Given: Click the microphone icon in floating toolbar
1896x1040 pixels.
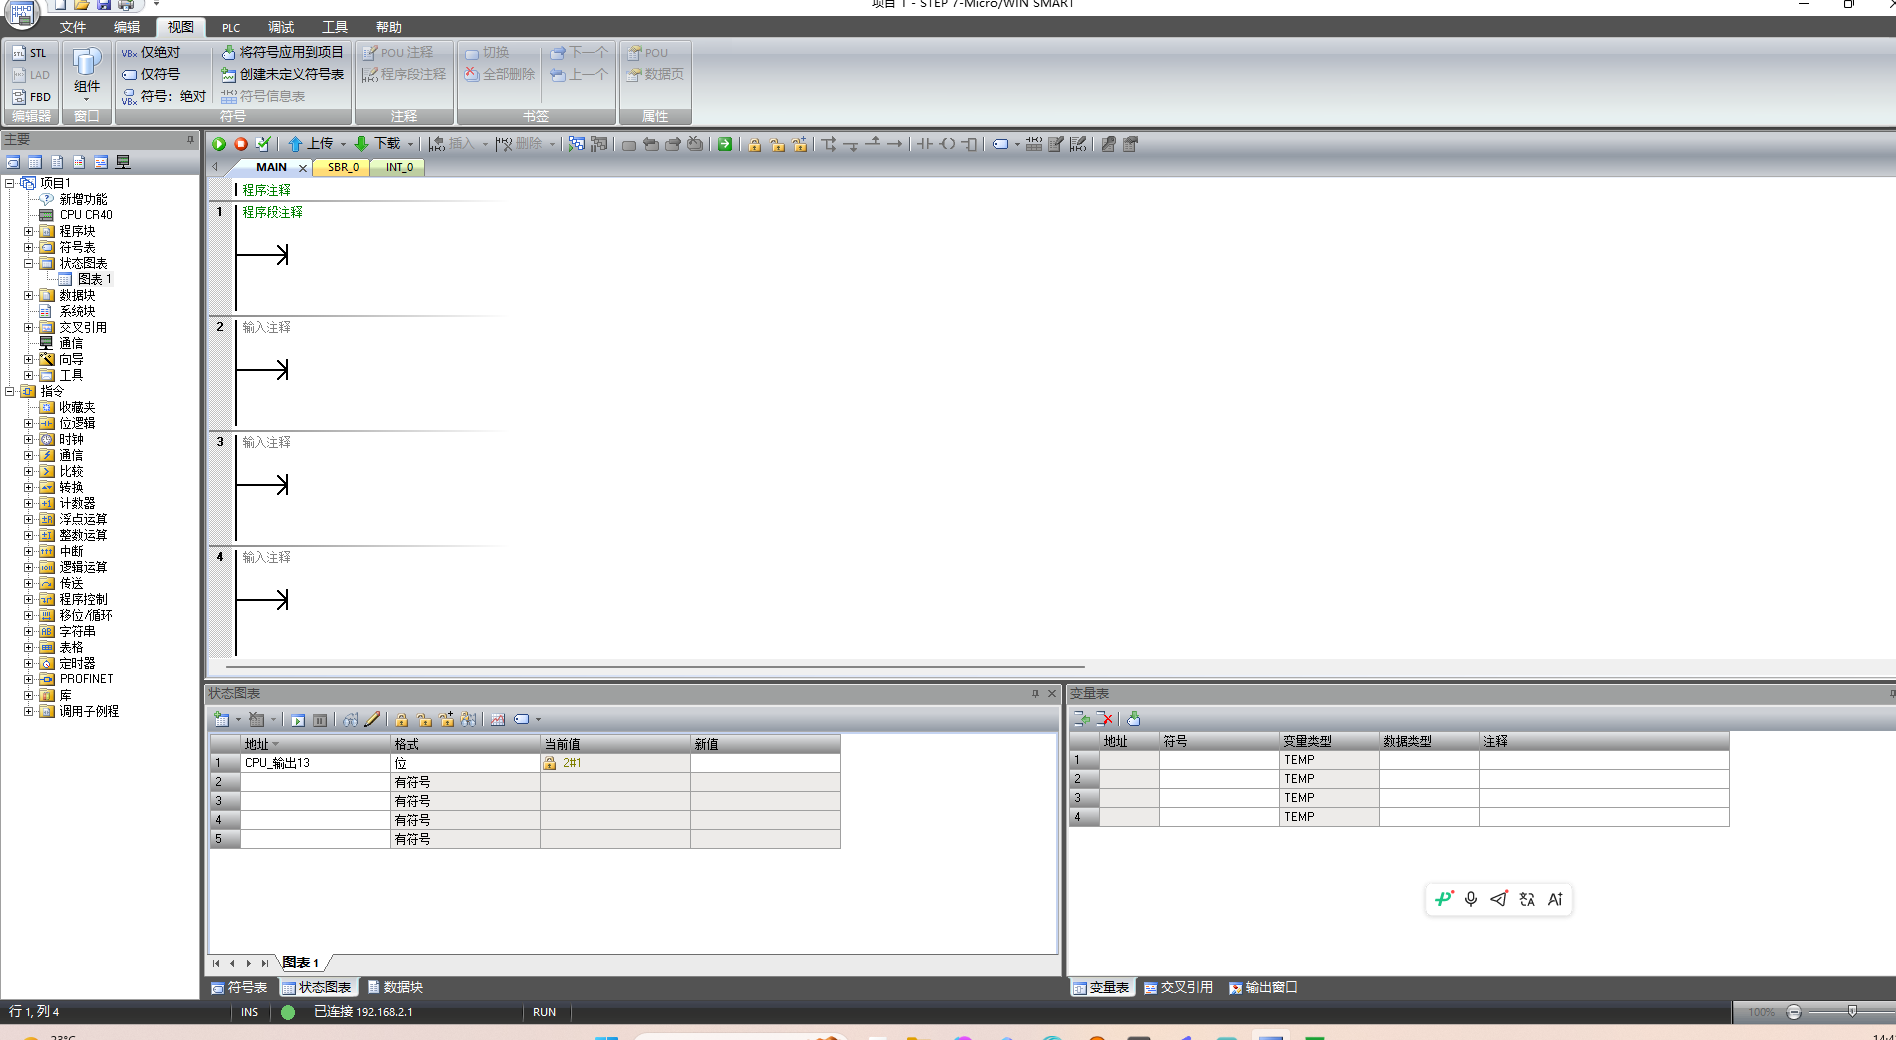Looking at the screenshot, I should pos(1471,899).
